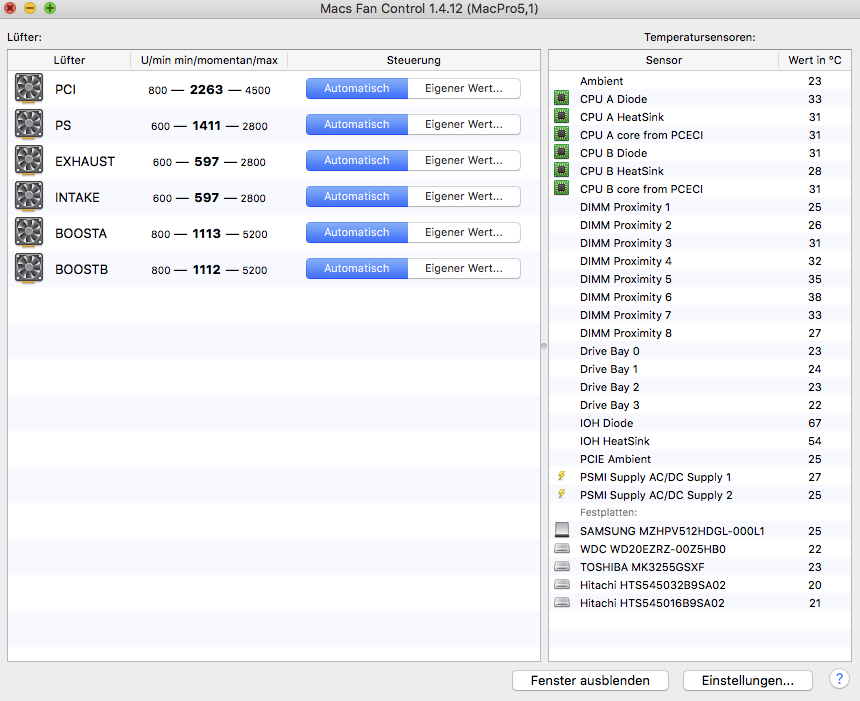860x701 pixels.
Task: Click the BOOSTA fan name
Action: click(81, 234)
